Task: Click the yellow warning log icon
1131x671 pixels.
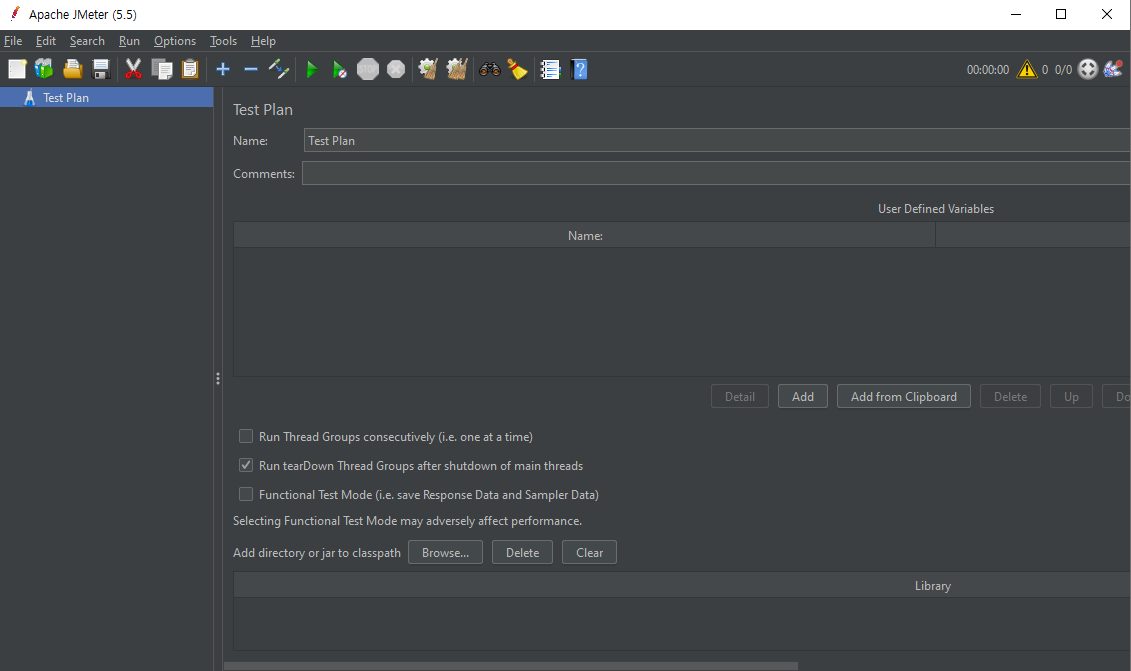Action: click(x=1026, y=69)
